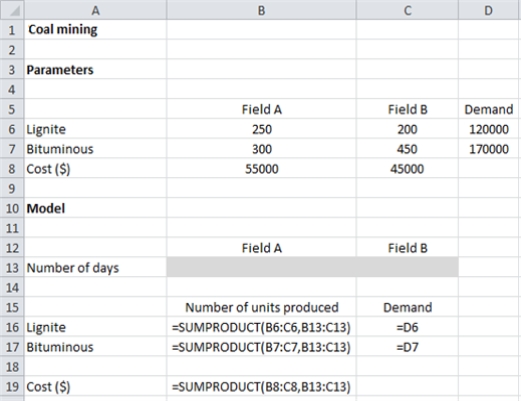Select 'Field B' header in row 5
521x401 pixels.
tap(407, 109)
